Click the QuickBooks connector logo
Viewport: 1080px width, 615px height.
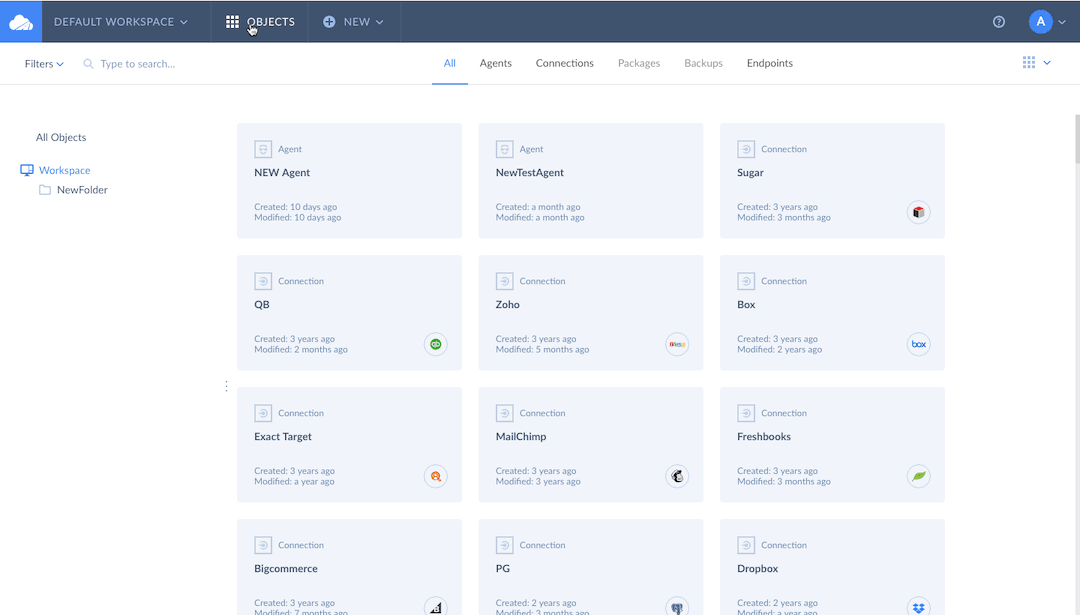point(435,344)
